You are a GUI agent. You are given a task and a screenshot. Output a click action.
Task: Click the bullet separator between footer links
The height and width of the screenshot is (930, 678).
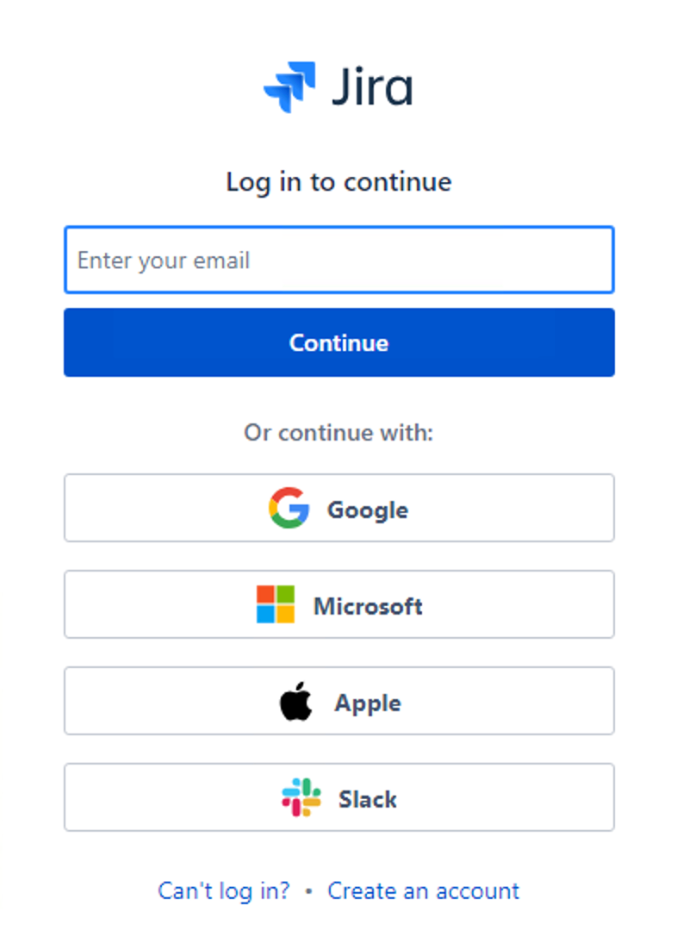coord(309,891)
